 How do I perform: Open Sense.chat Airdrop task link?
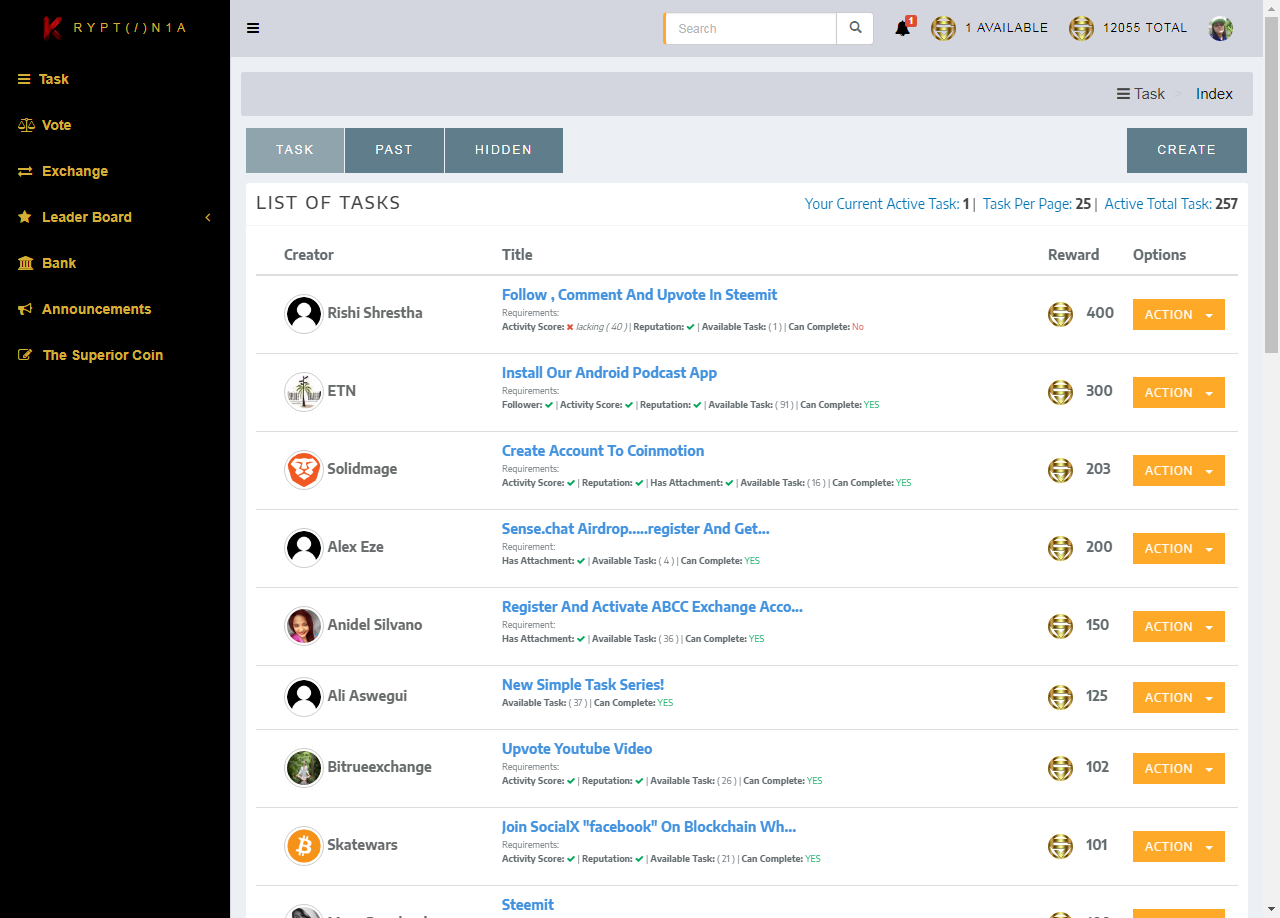[635, 529]
